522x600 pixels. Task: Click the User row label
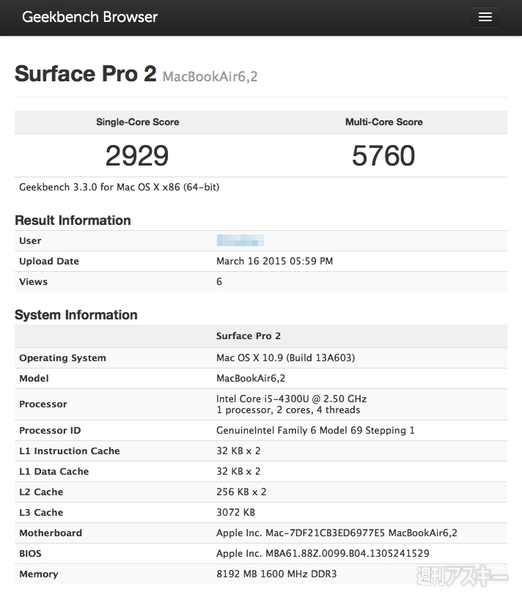pos(30,241)
